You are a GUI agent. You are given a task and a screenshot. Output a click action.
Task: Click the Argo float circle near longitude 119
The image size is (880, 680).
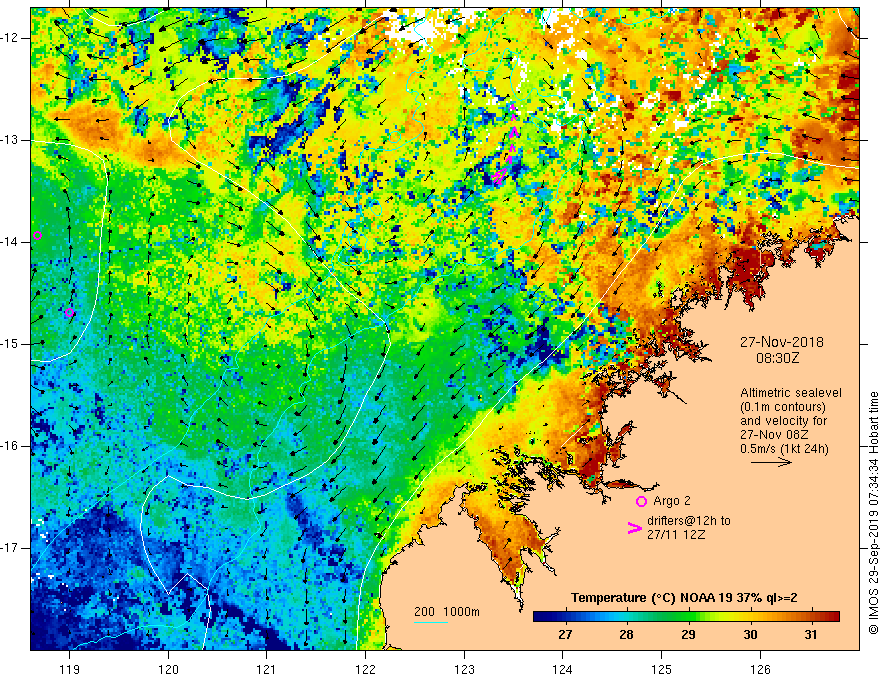pyautogui.click(x=69, y=313)
